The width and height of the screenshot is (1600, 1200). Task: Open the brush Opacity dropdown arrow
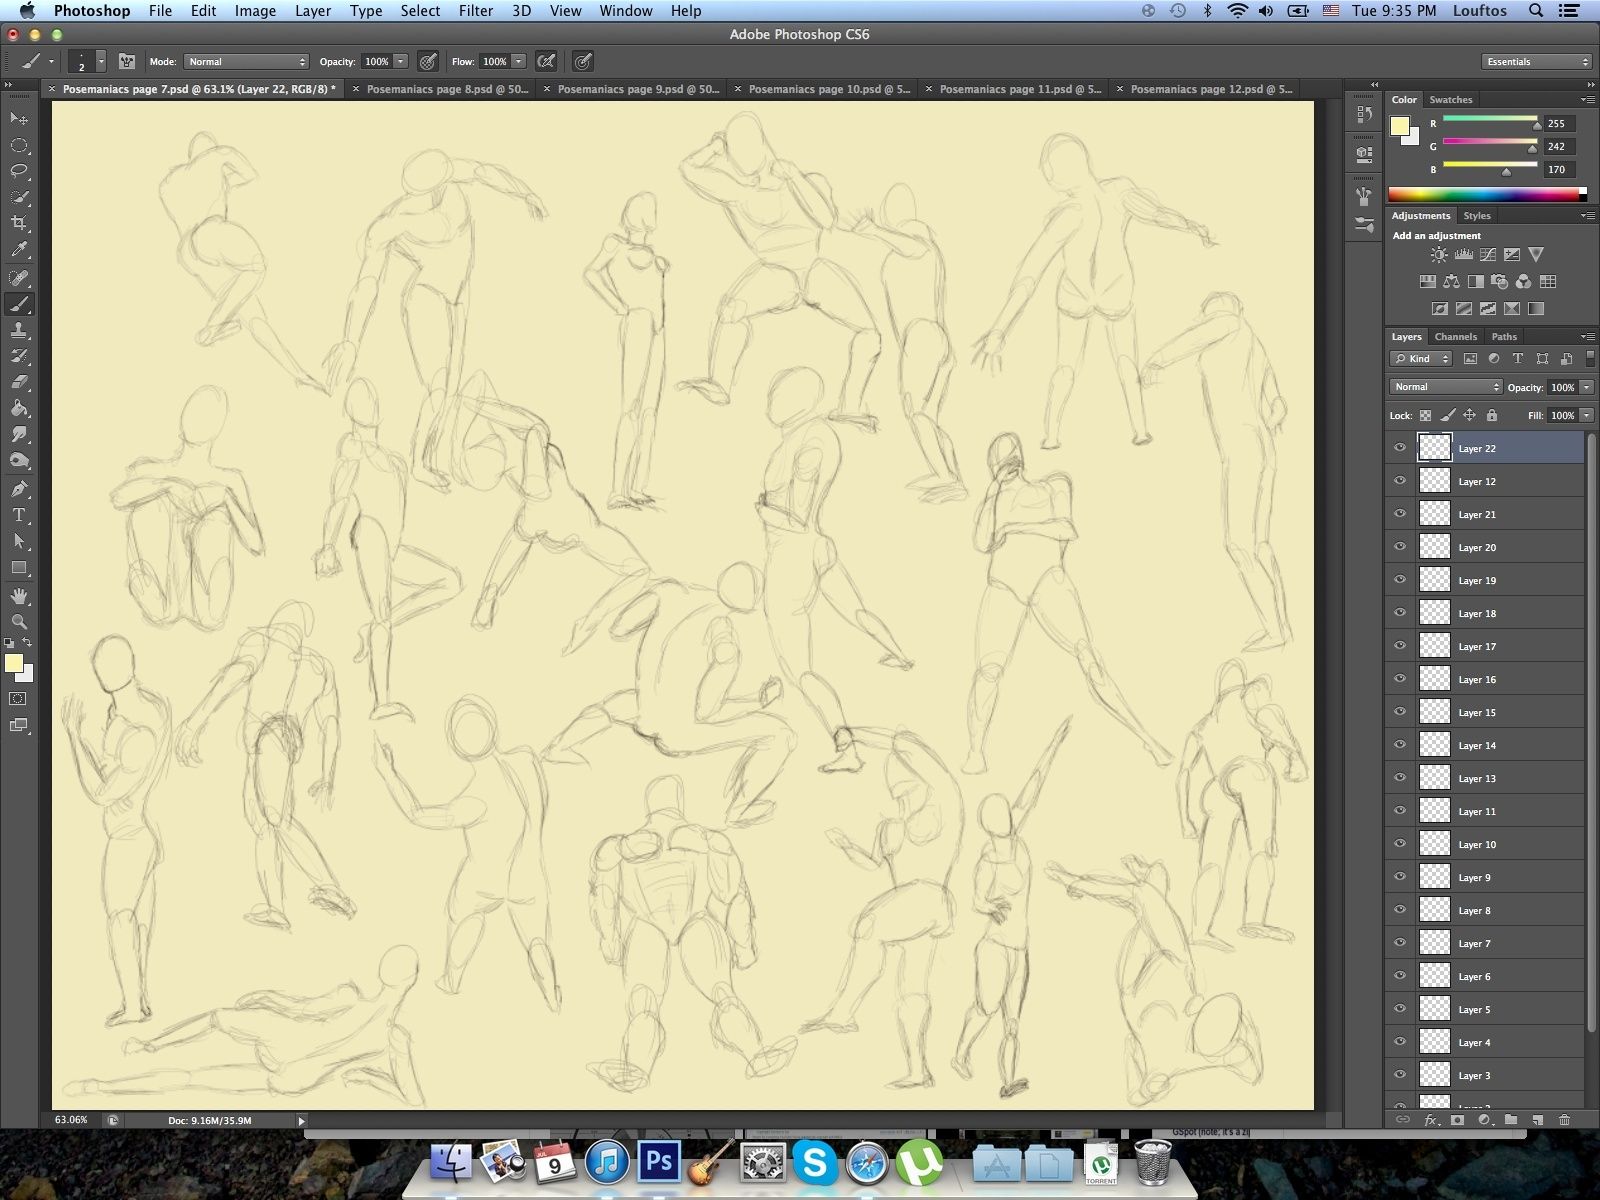click(401, 62)
